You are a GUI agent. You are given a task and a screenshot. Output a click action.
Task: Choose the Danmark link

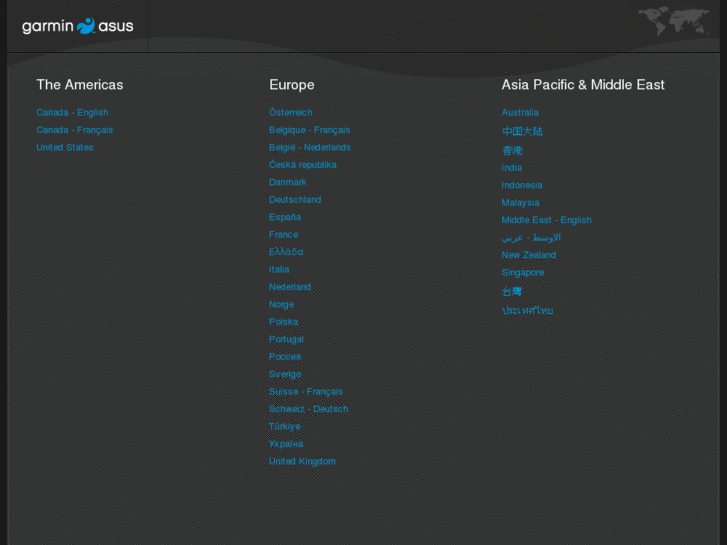pyautogui.click(x=287, y=182)
